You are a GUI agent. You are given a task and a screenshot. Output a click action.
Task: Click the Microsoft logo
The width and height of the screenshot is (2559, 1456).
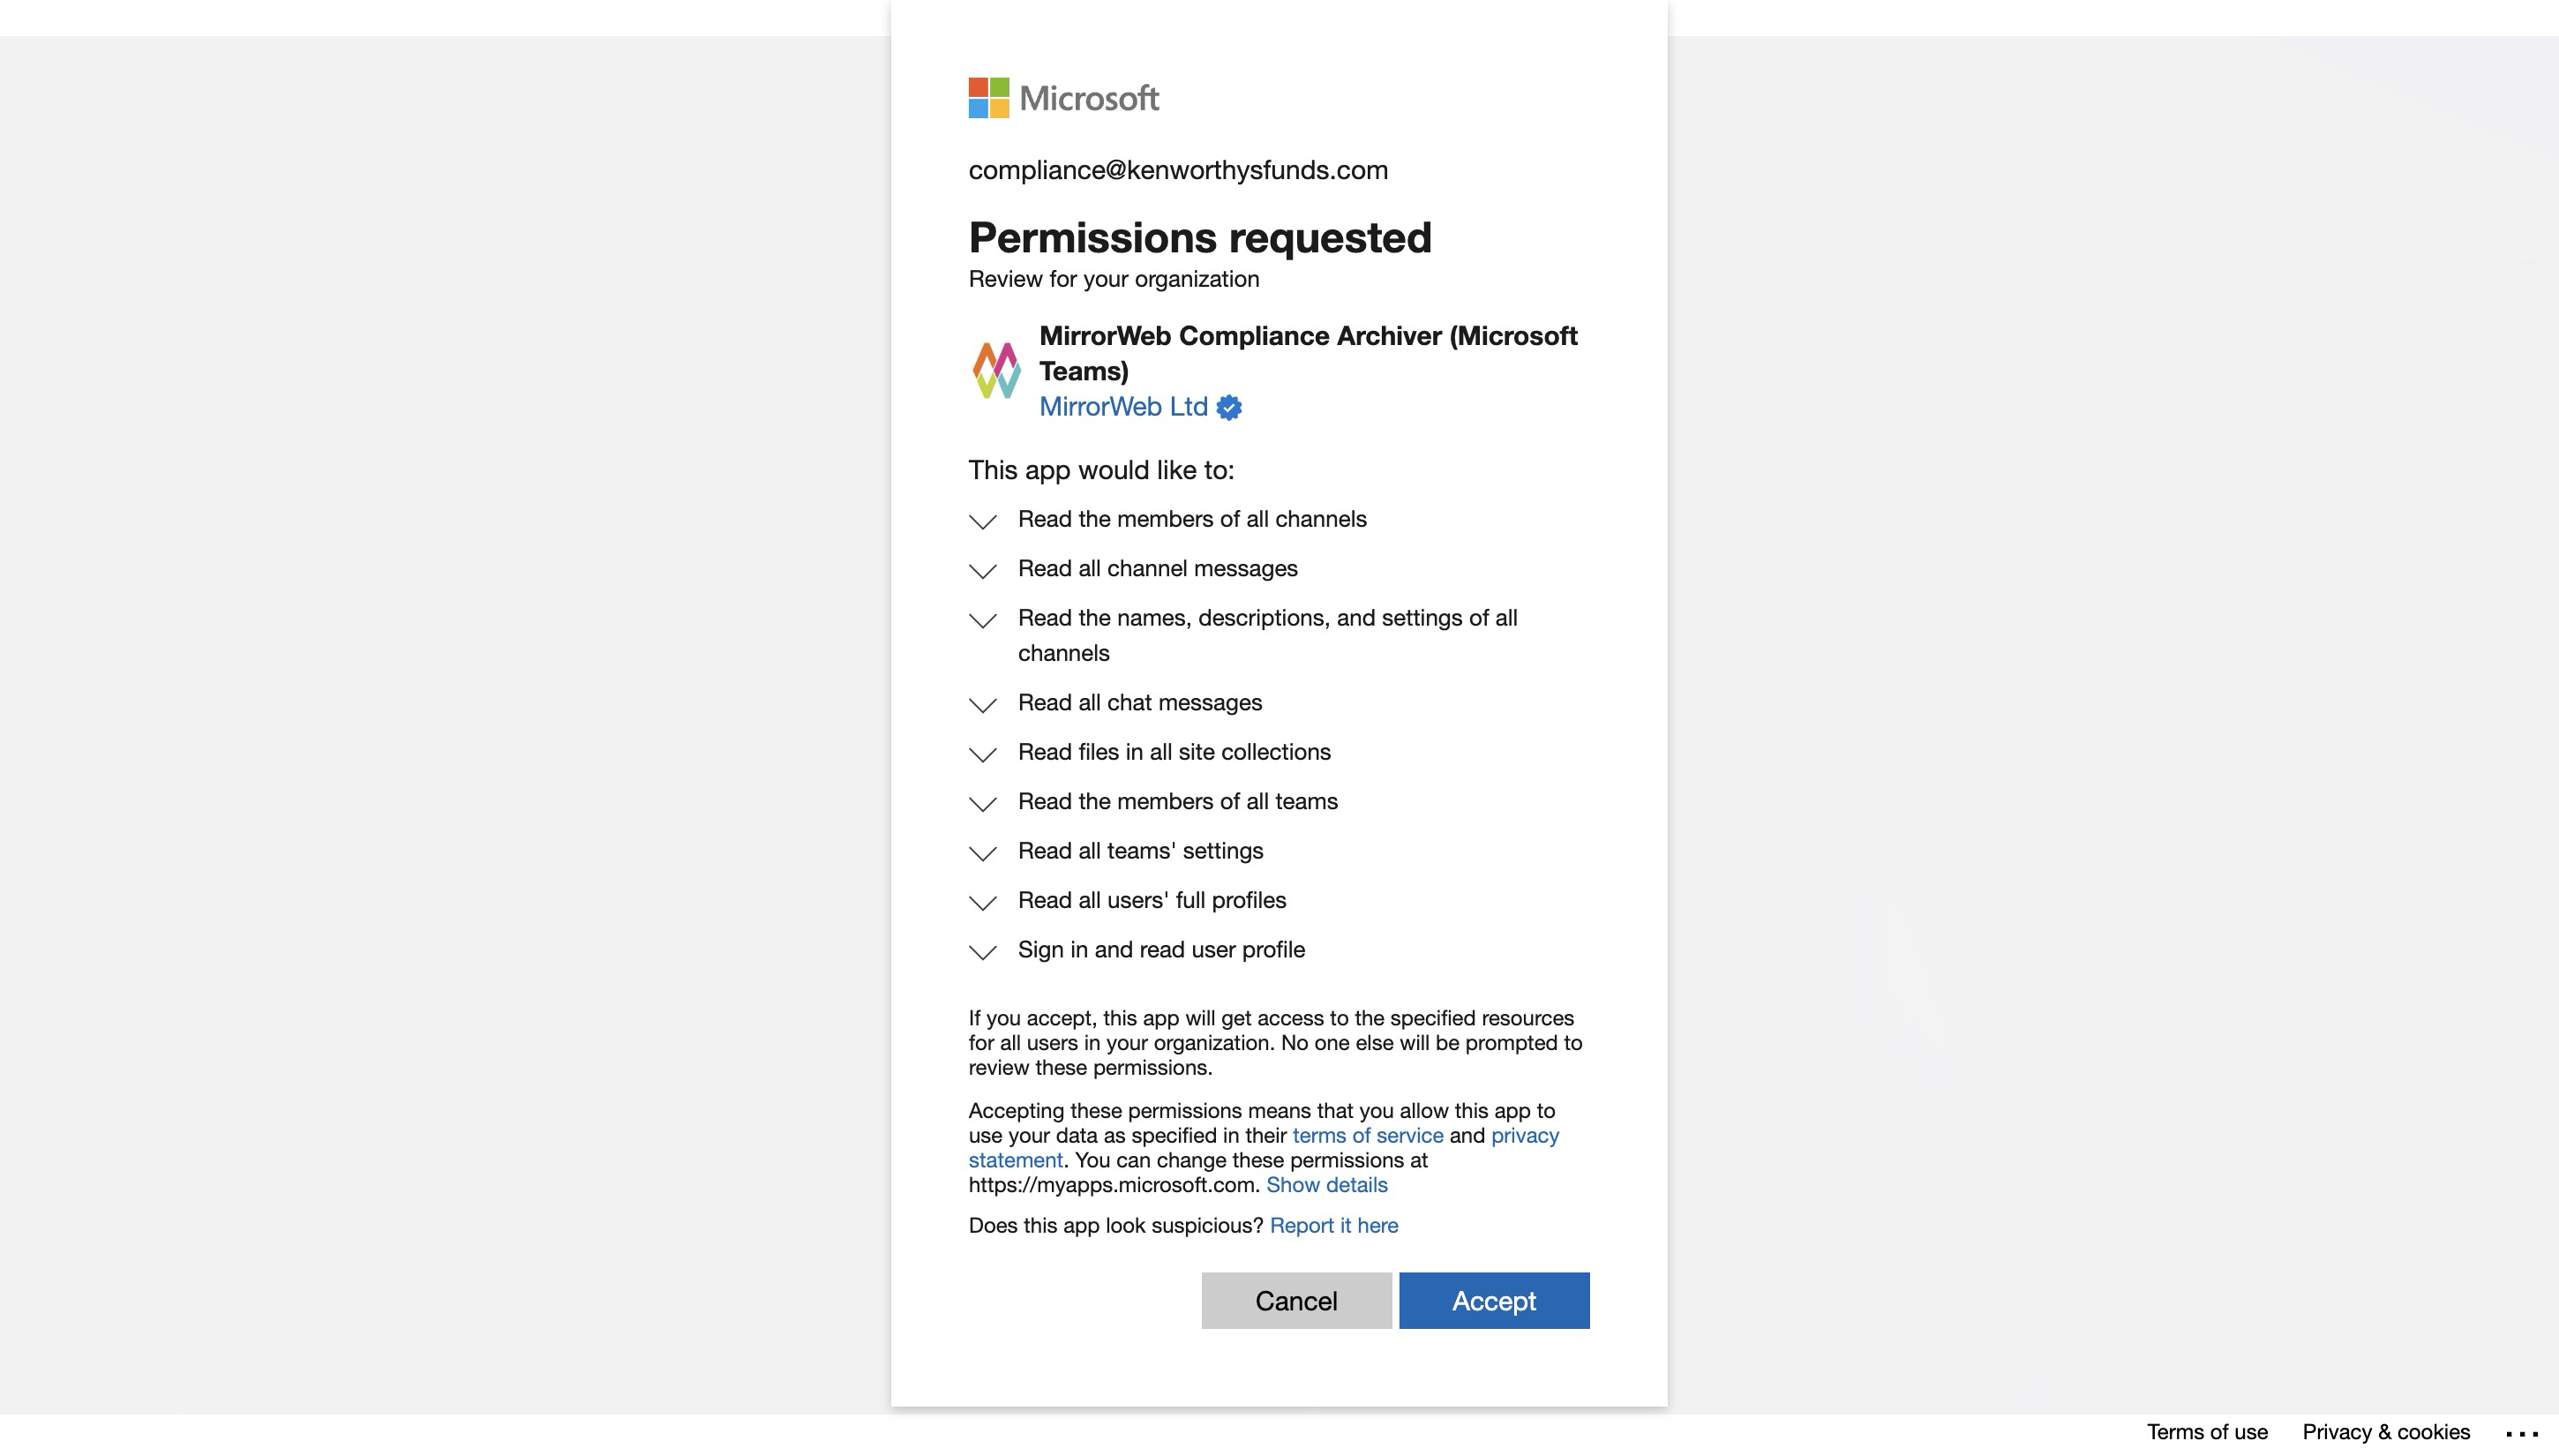pos(1063,98)
